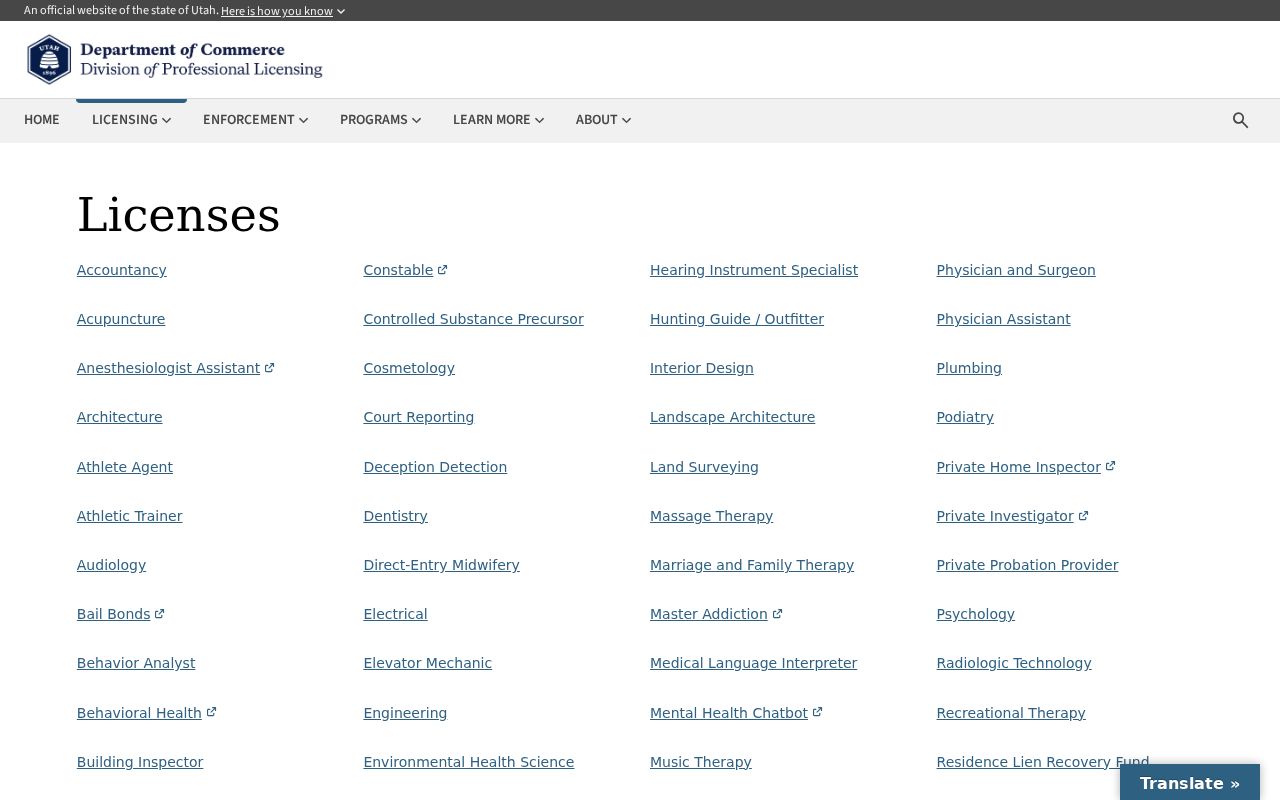
Task: Click external link icon next to Behavioral Health
Action: [211, 713]
